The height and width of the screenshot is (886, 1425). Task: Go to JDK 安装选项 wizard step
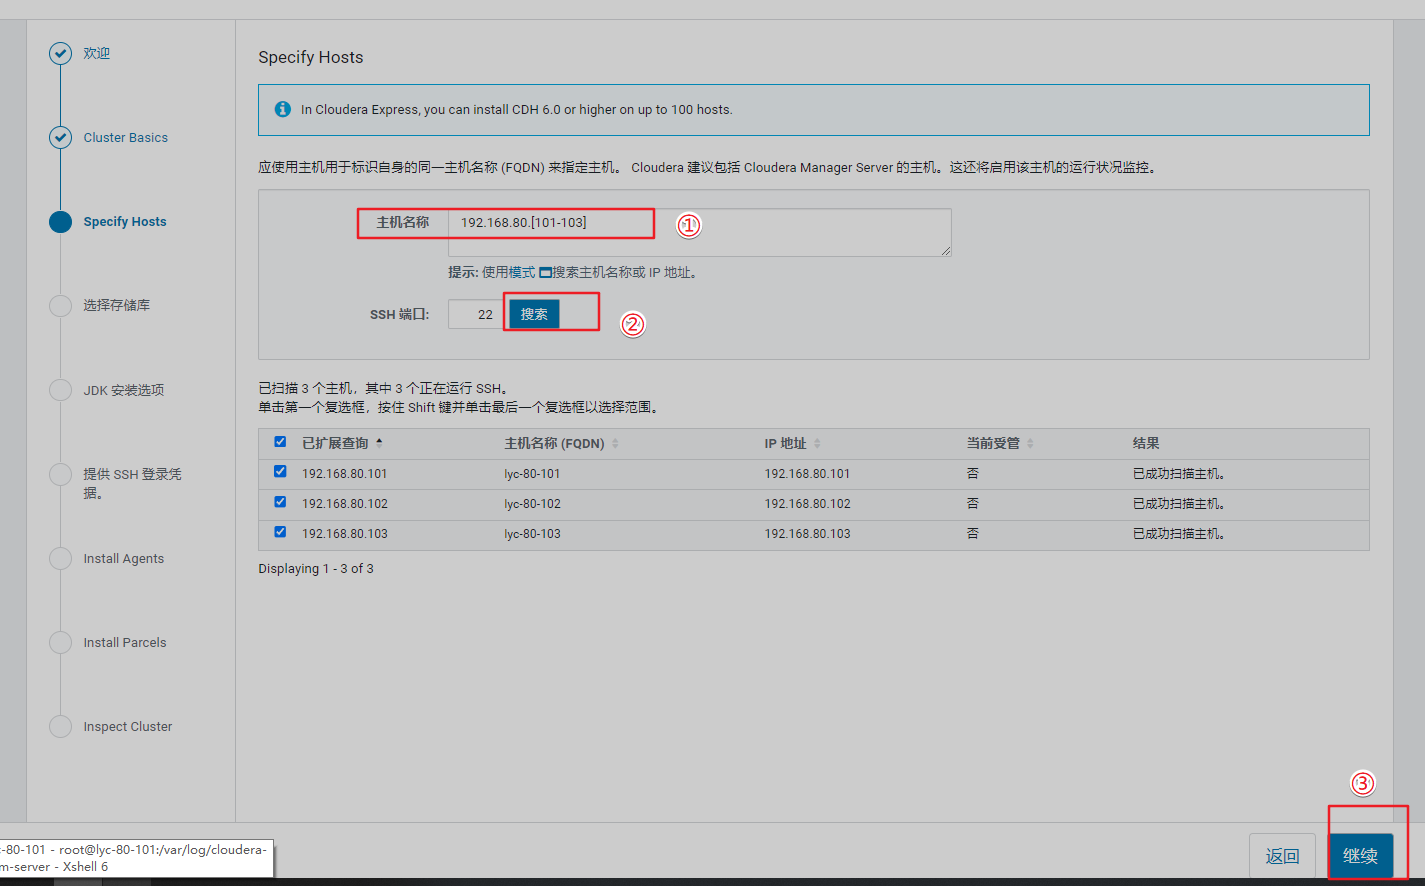[124, 390]
